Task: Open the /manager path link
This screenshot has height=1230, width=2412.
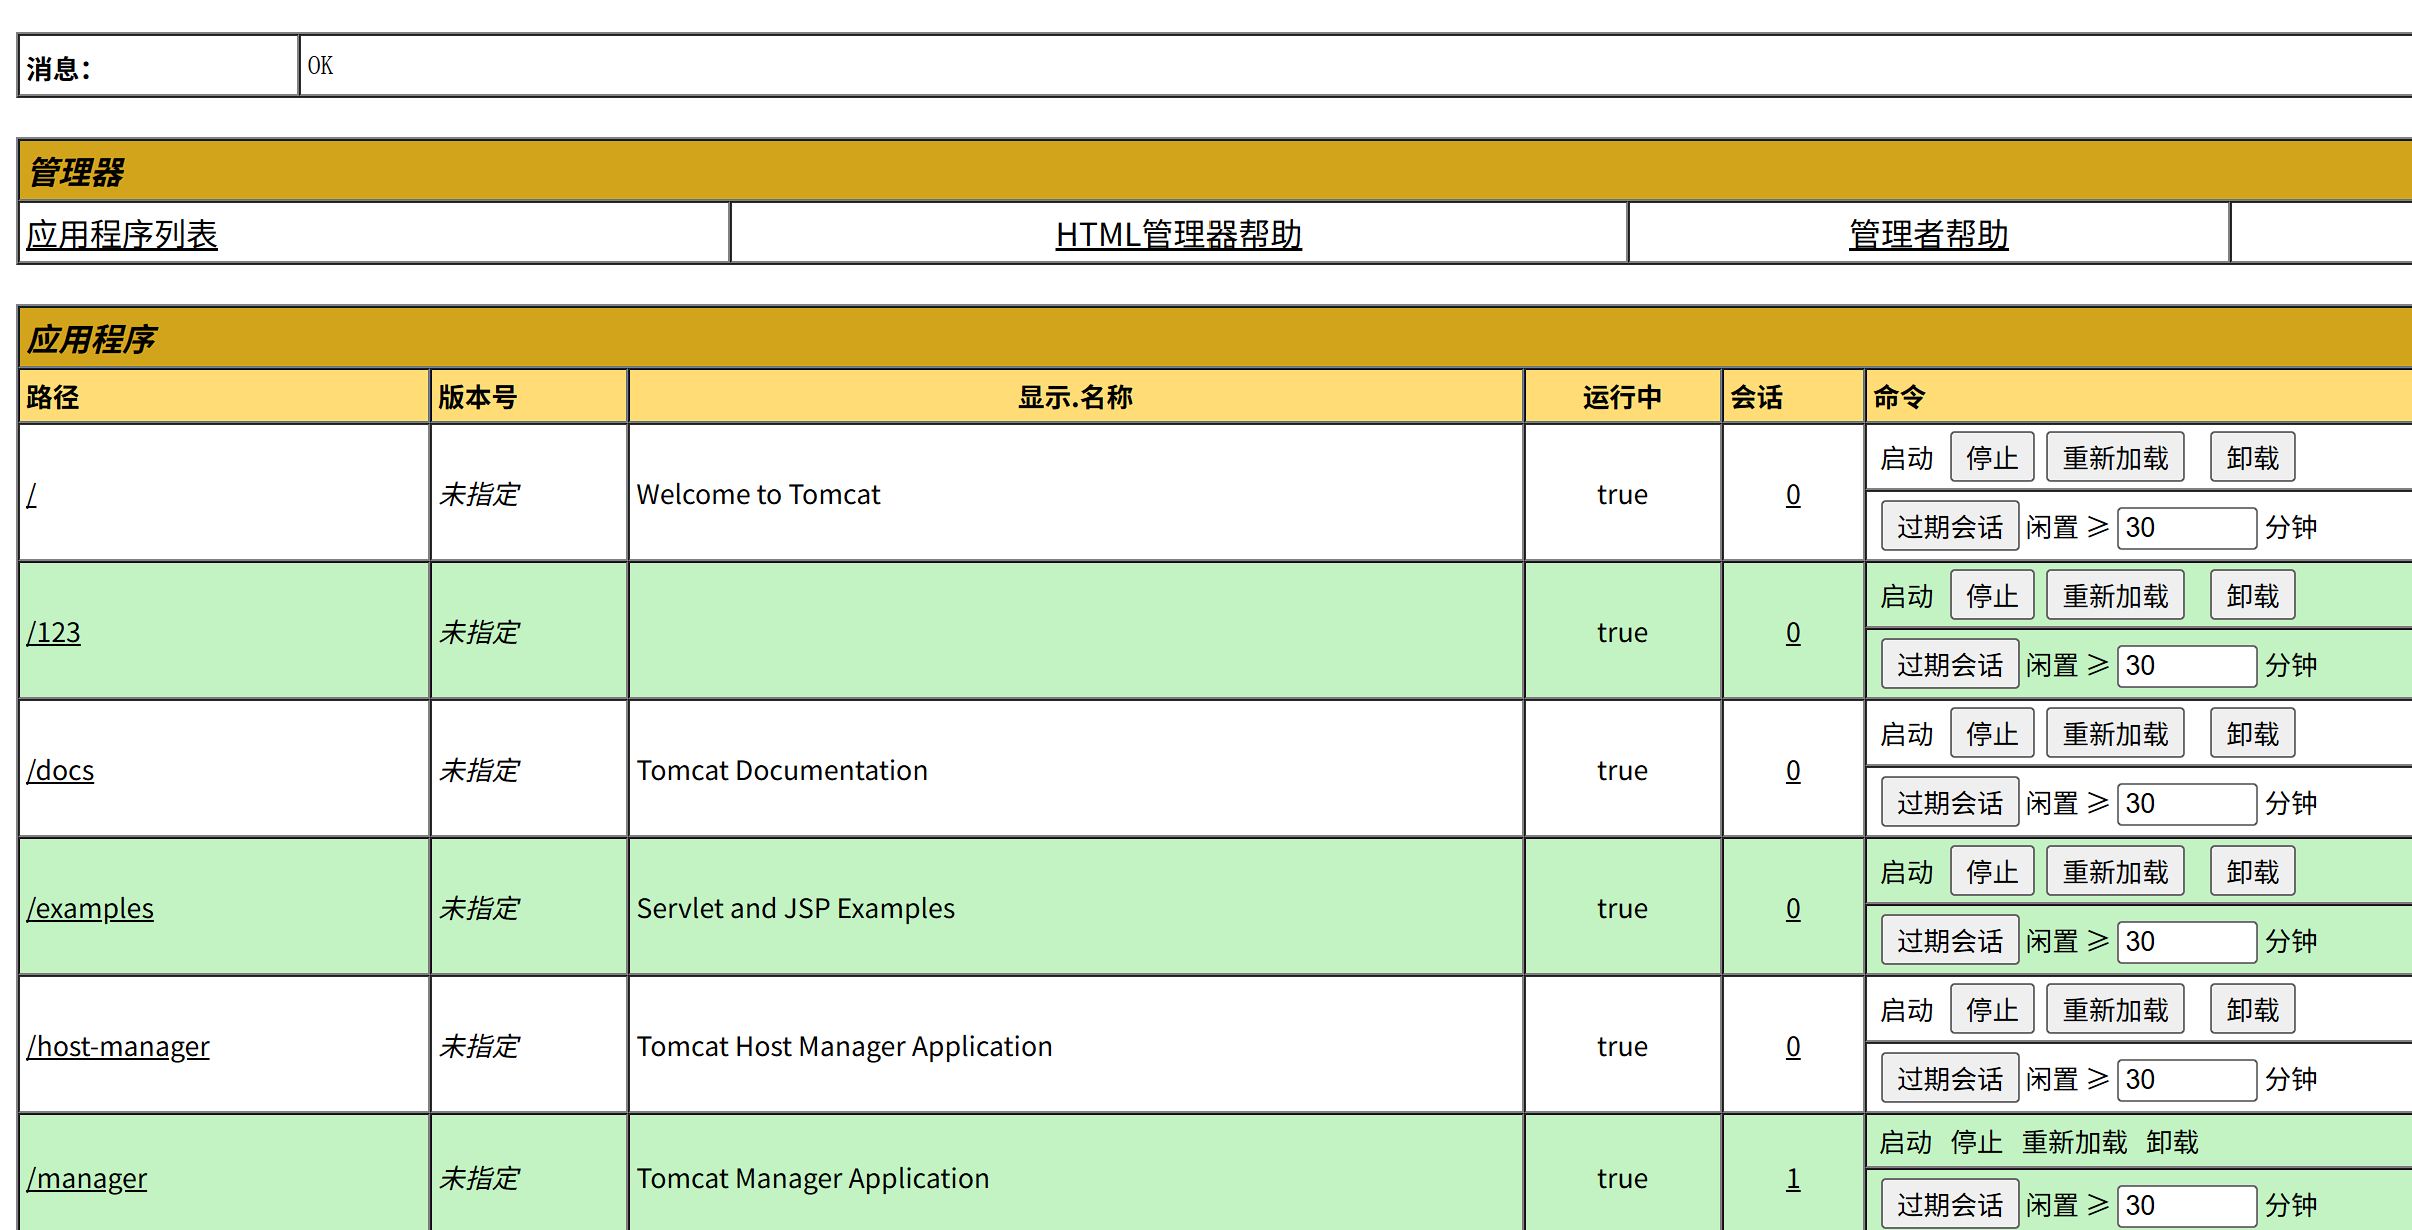Action: click(87, 1179)
